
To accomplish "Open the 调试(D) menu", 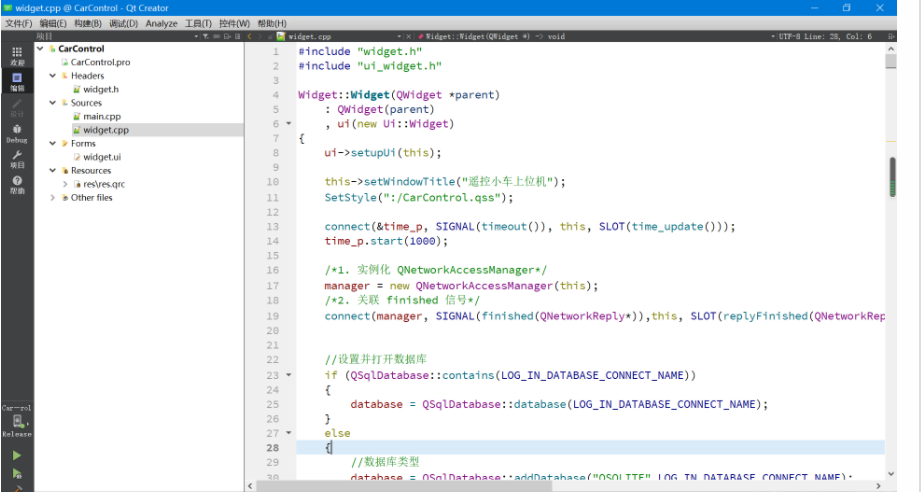I will pyautogui.click(x=123, y=23).
